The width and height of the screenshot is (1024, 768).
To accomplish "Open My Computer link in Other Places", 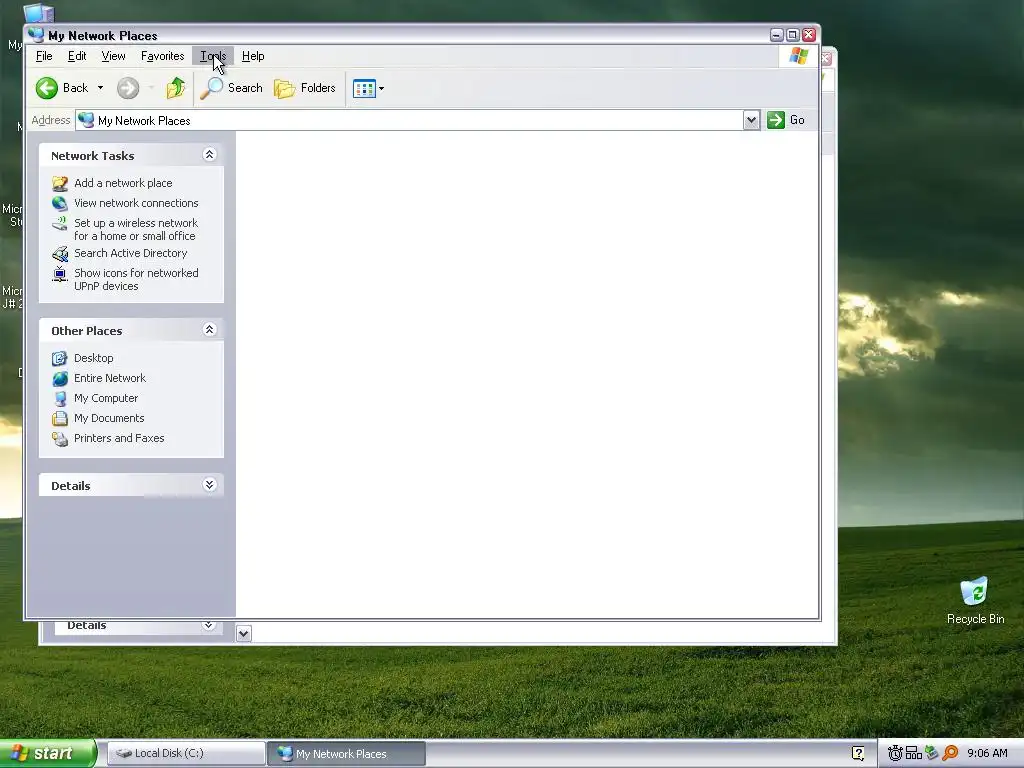I will (x=106, y=398).
